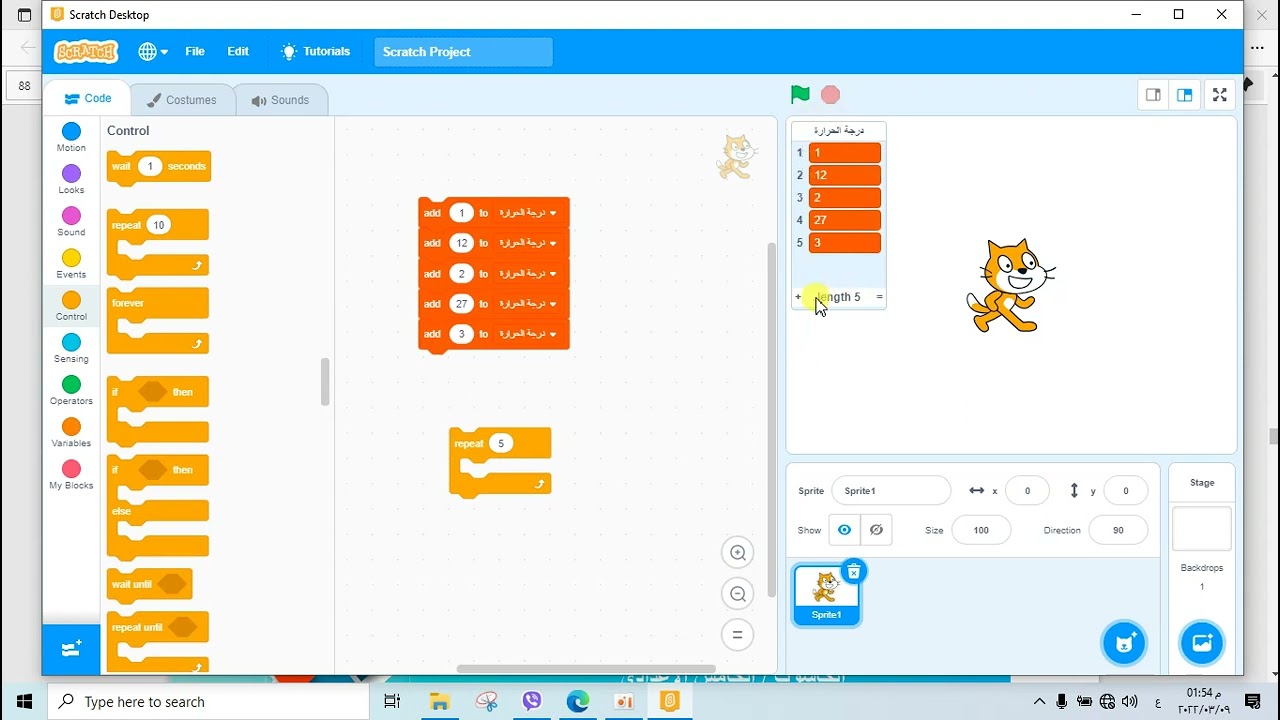The width and height of the screenshot is (1280, 720).
Task: Click the project title field
Action: coord(463,52)
